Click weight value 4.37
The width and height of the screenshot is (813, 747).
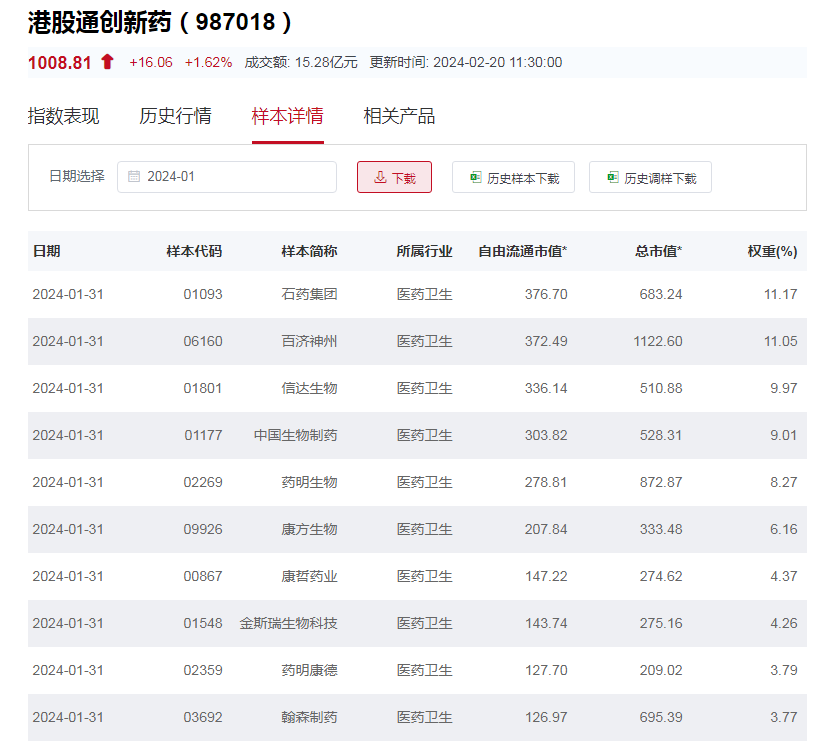(783, 576)
